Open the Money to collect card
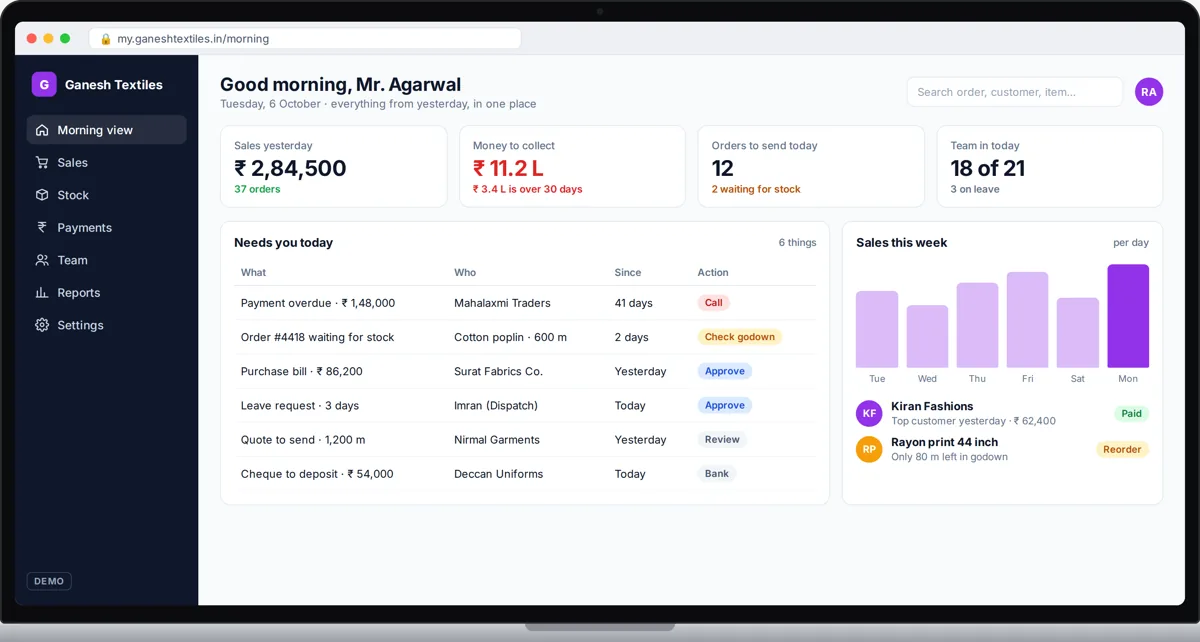The image size is (1200, 642). coord(572,166)
